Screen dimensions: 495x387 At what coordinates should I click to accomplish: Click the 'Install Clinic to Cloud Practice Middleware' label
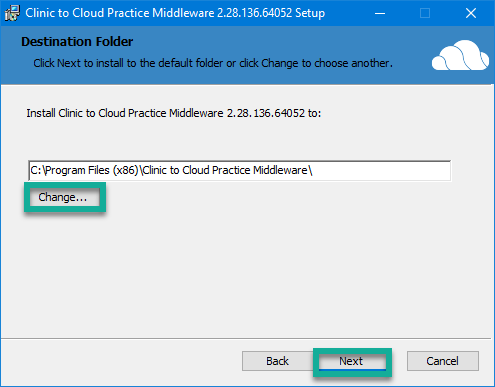(173, 113)
